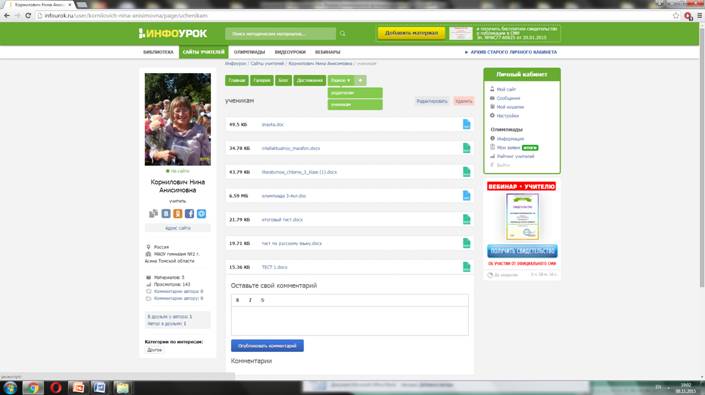Click the yellow Добавить материал button
The height and width of the screenshot is (395, 705).
[x=411, y=33]
